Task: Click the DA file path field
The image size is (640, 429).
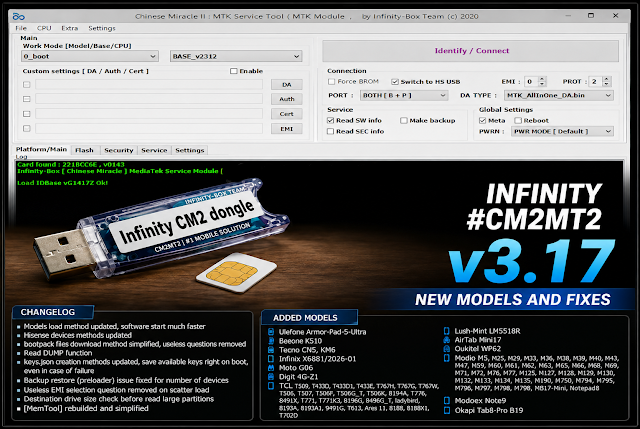Action: pyautogui.click(x=149, y=84)
